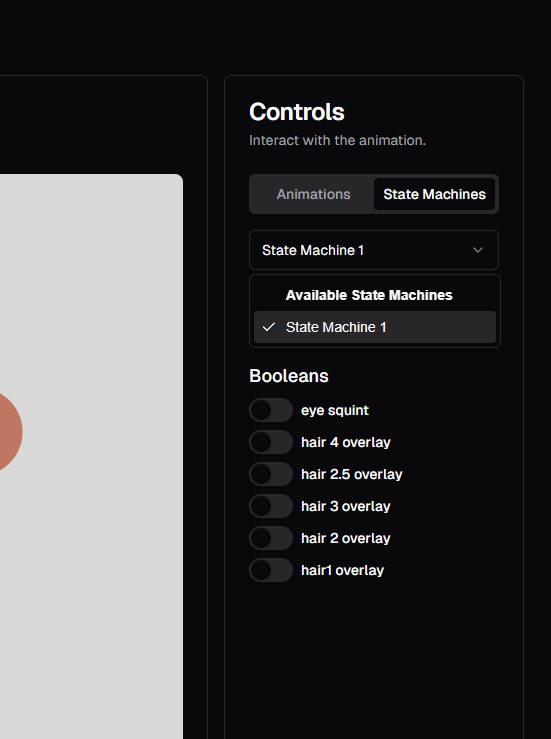
Task: Click the "hair 2.5 overlay" label text
Action: (352, 475)
